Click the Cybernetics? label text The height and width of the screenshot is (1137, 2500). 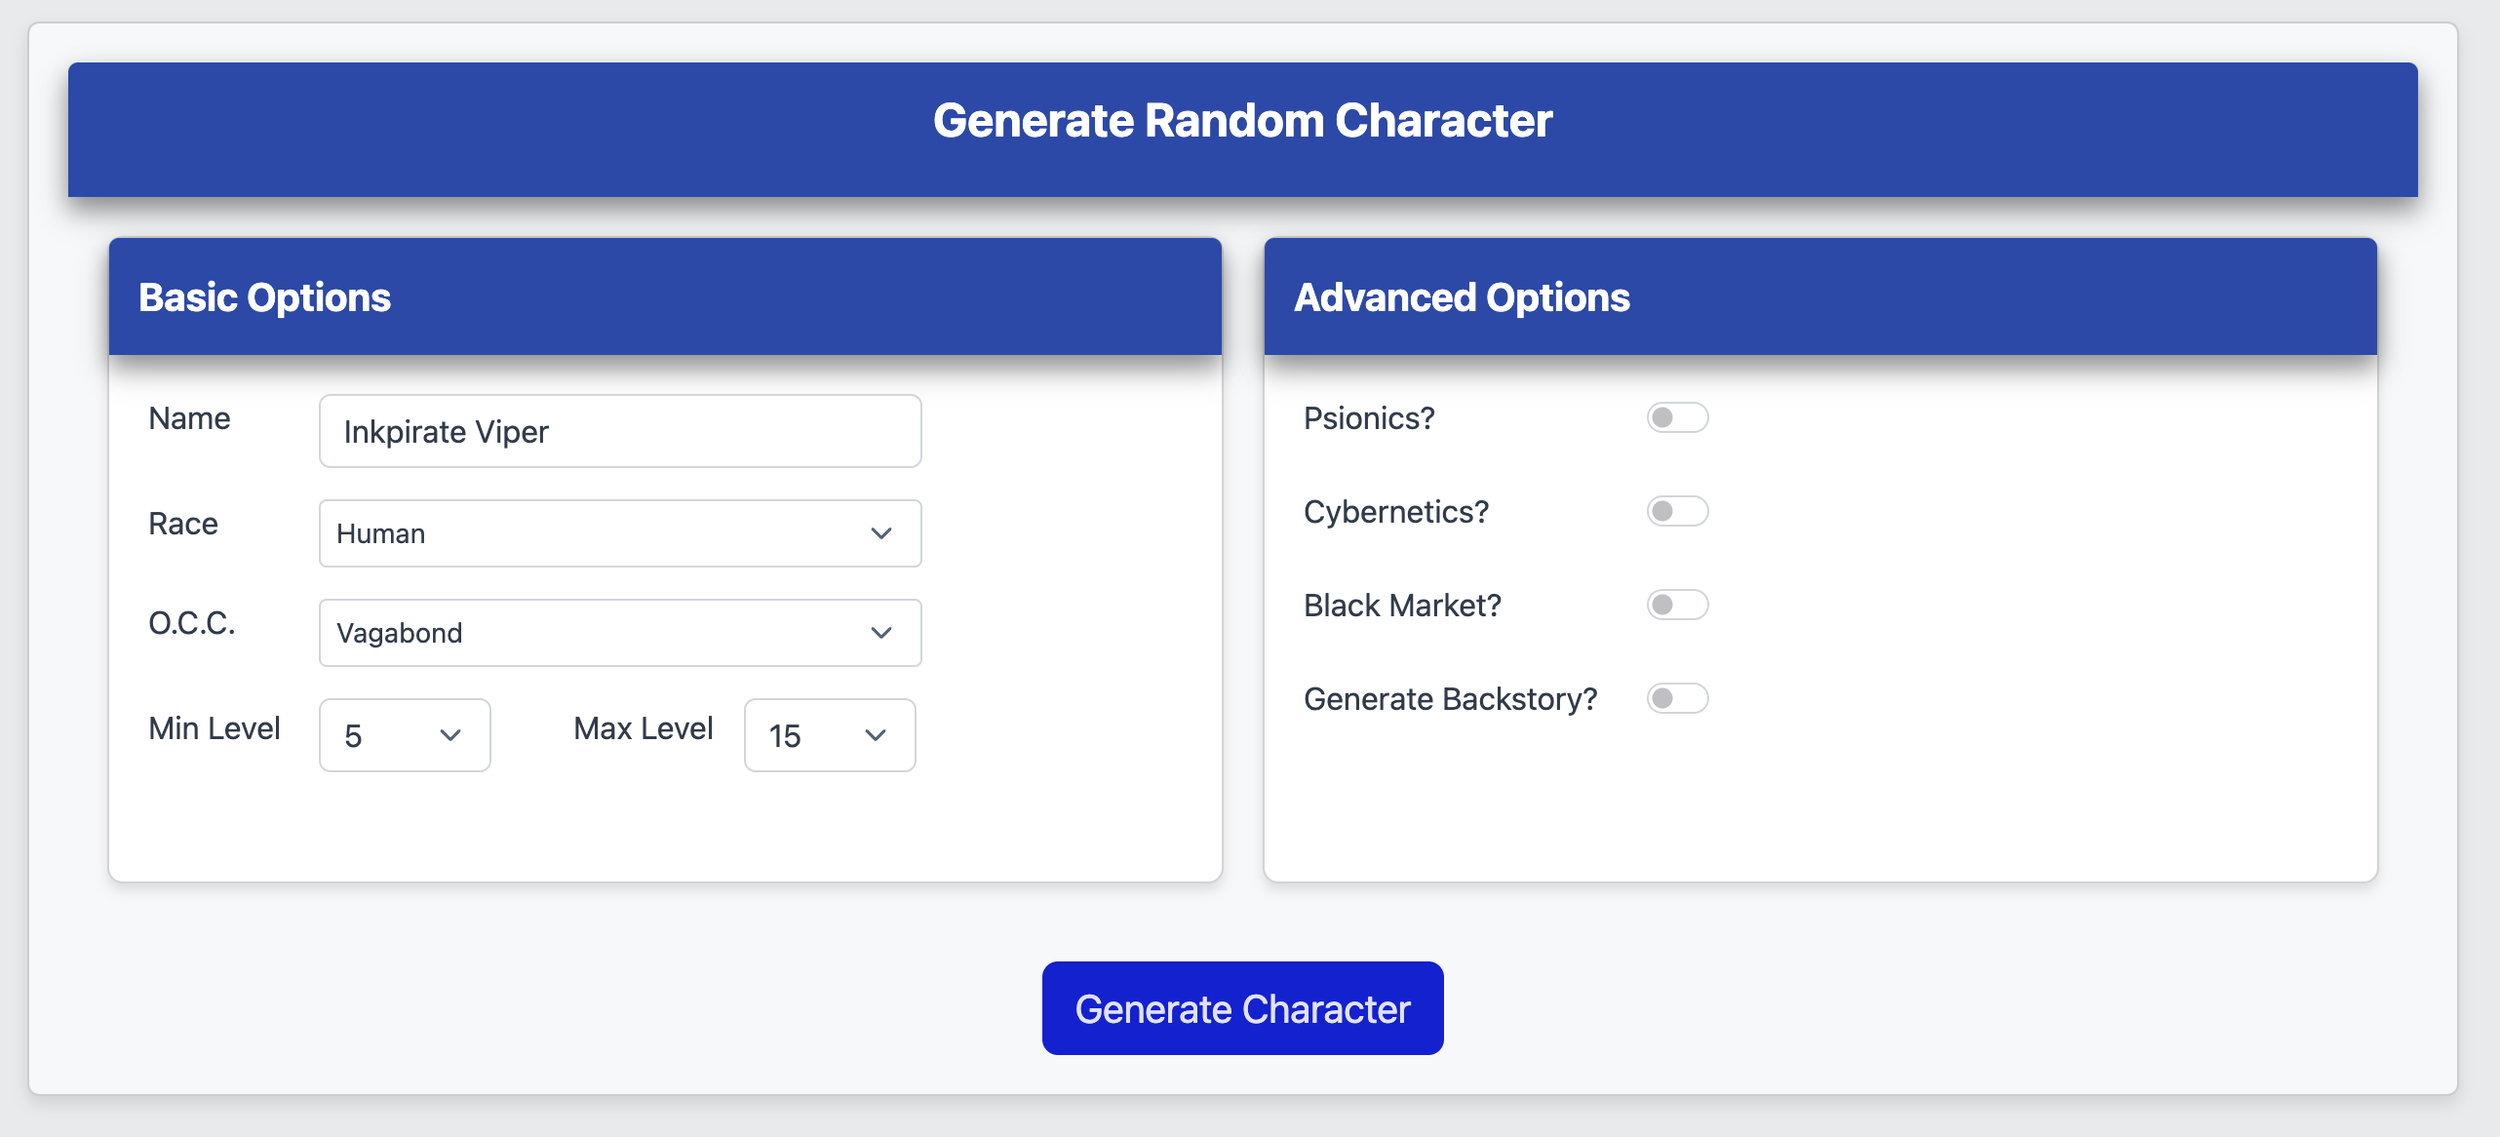tap(1396, 512)
